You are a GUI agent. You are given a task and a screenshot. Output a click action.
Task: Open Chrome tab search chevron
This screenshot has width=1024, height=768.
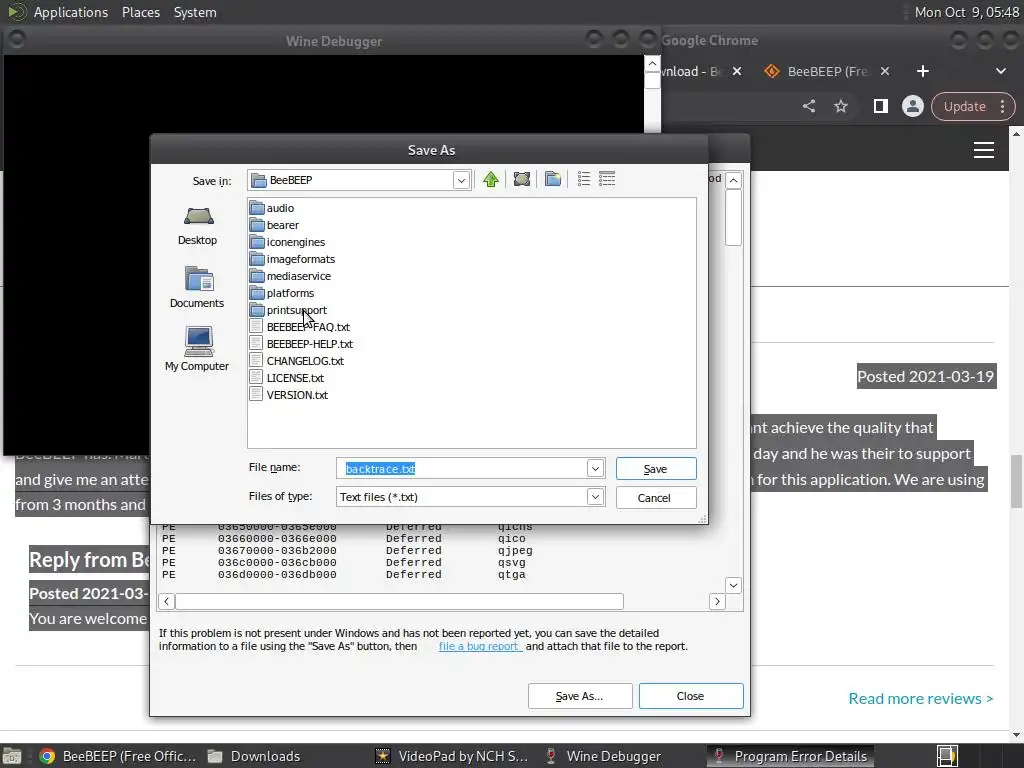(1000, 71)
